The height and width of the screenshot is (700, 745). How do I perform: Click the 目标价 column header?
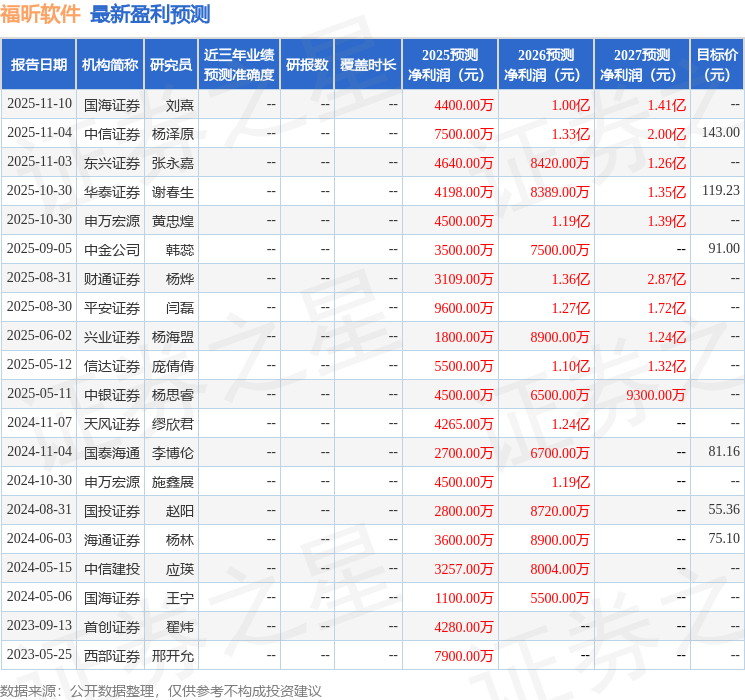pos(717,65)
